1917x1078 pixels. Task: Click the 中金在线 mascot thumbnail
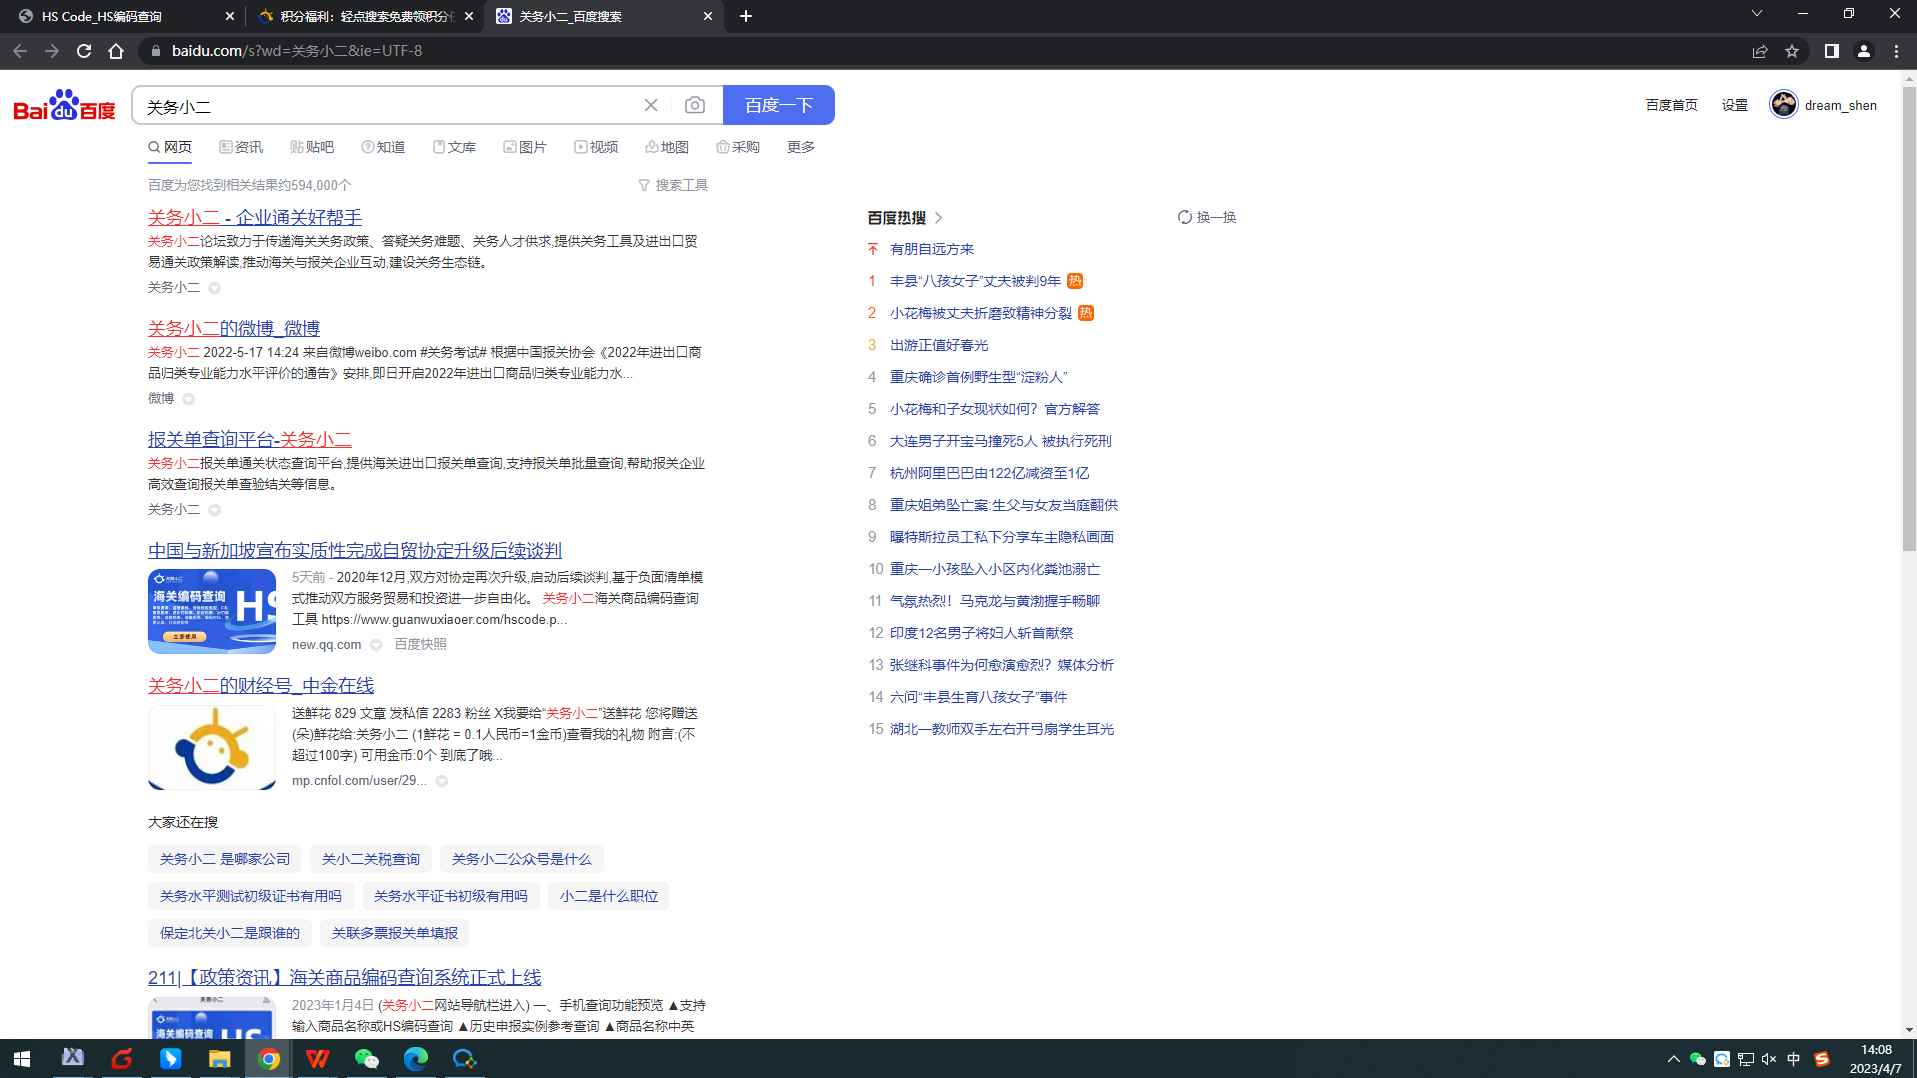point(212,747)
